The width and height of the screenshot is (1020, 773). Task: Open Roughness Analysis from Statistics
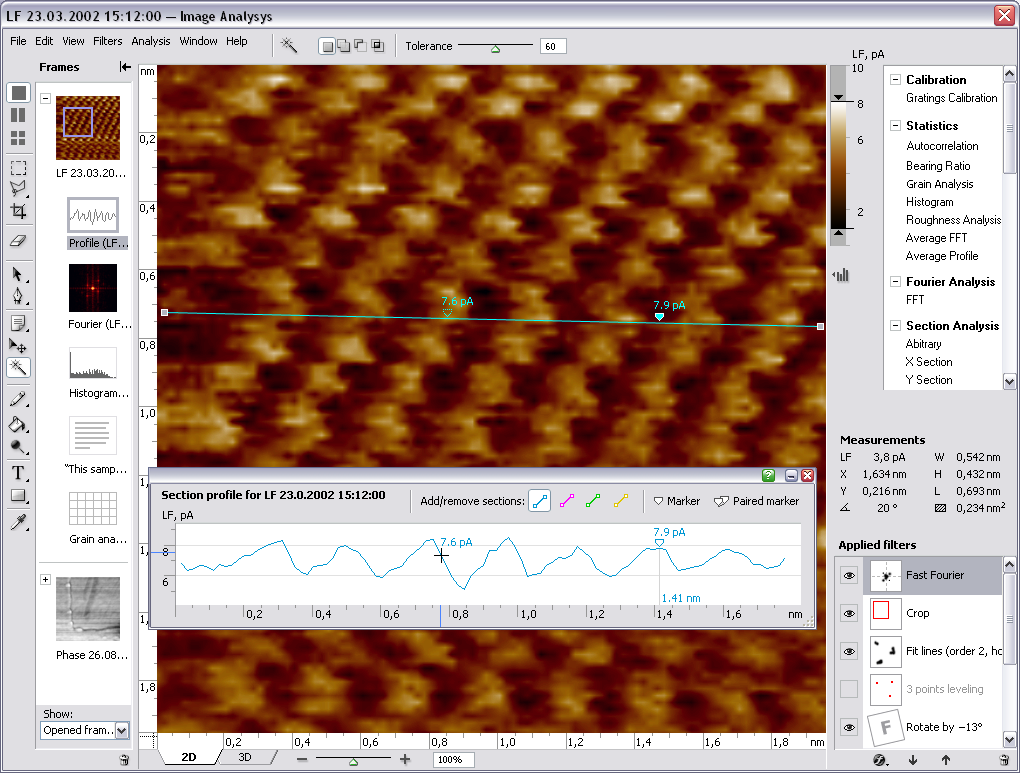[953, 220]
